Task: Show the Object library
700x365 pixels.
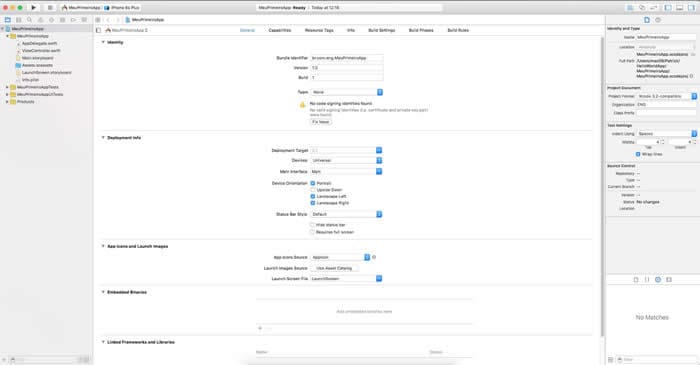Action: pos(658,280)
